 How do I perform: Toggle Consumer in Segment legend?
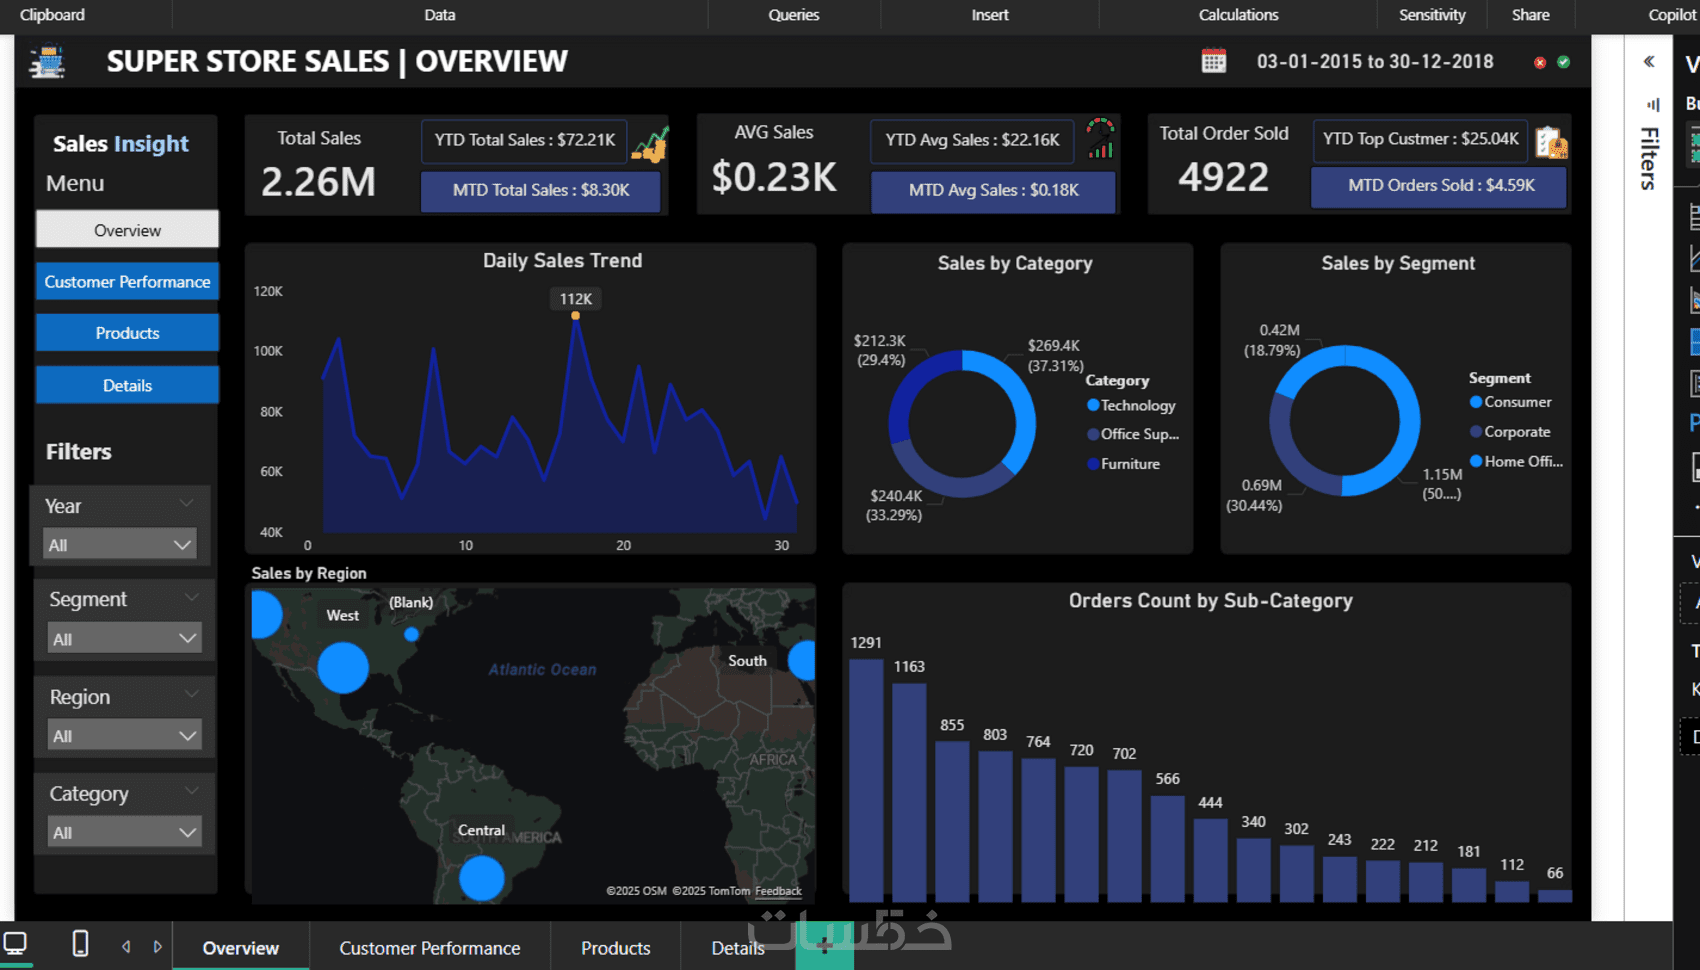pos(1510,402)
